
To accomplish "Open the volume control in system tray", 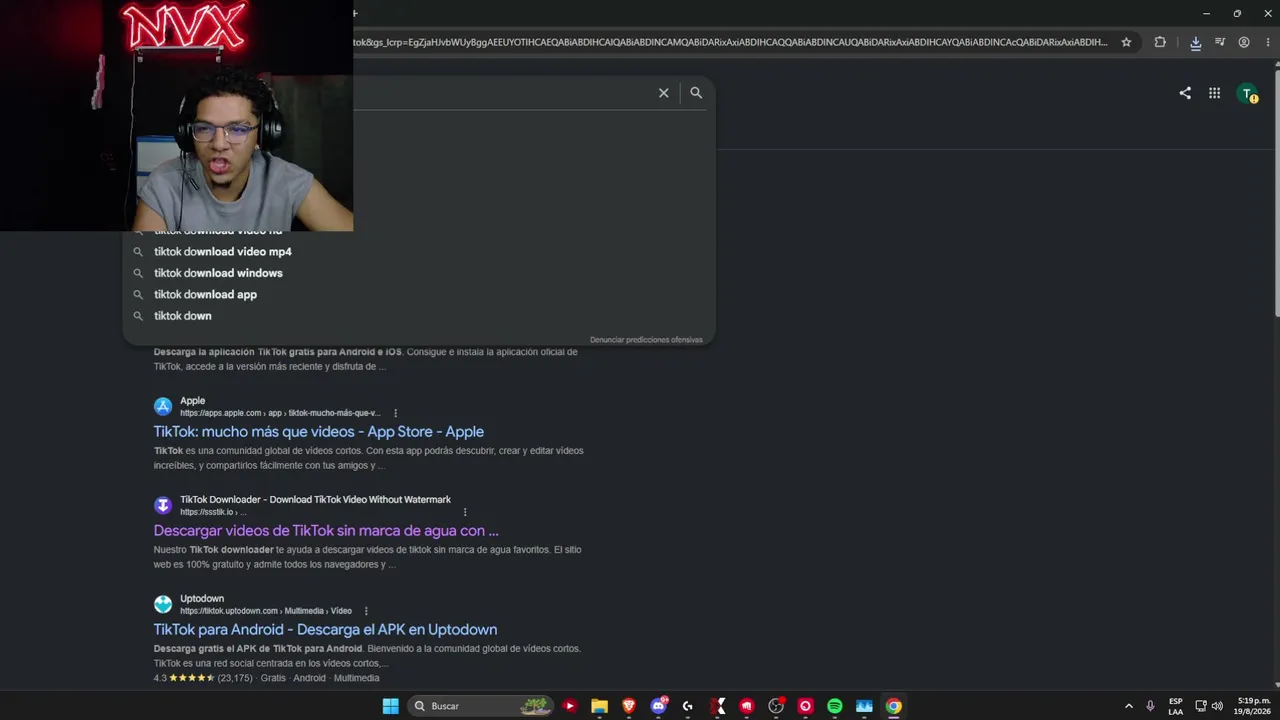I will click(x=1217, y=706).
